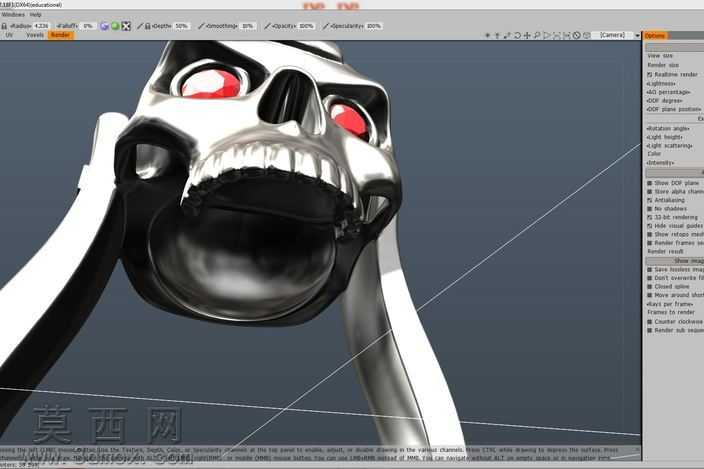Click the Depth percentage field

(x=181, y=26)
